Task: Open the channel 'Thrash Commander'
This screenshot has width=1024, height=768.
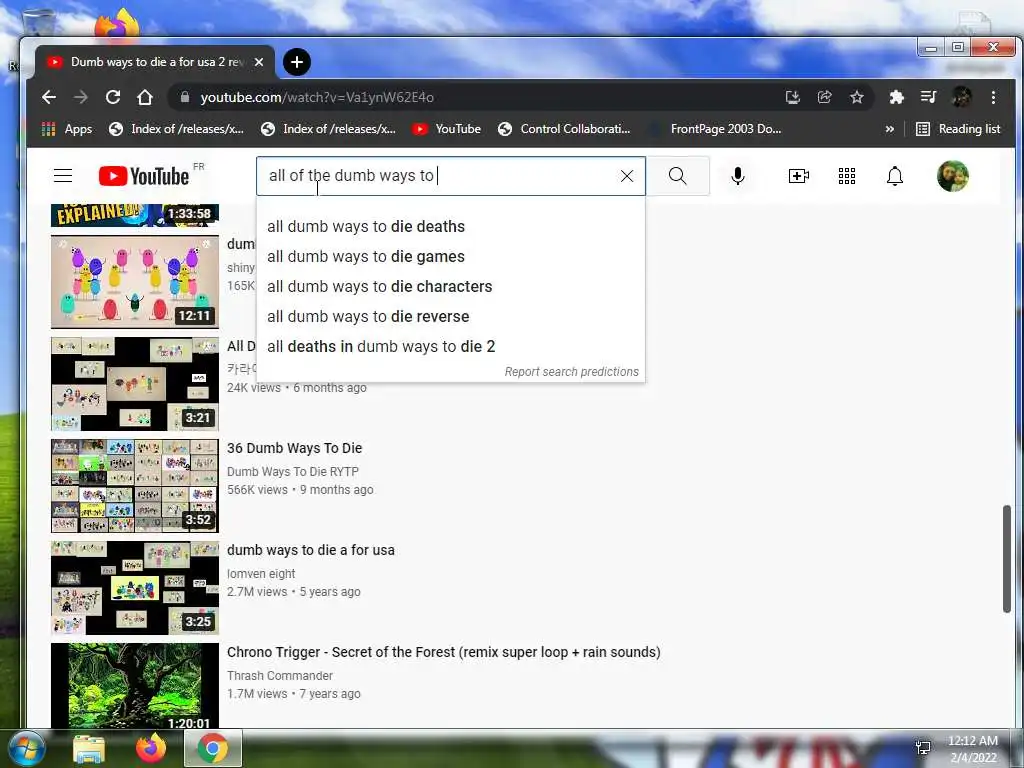Action: (280, 675)
